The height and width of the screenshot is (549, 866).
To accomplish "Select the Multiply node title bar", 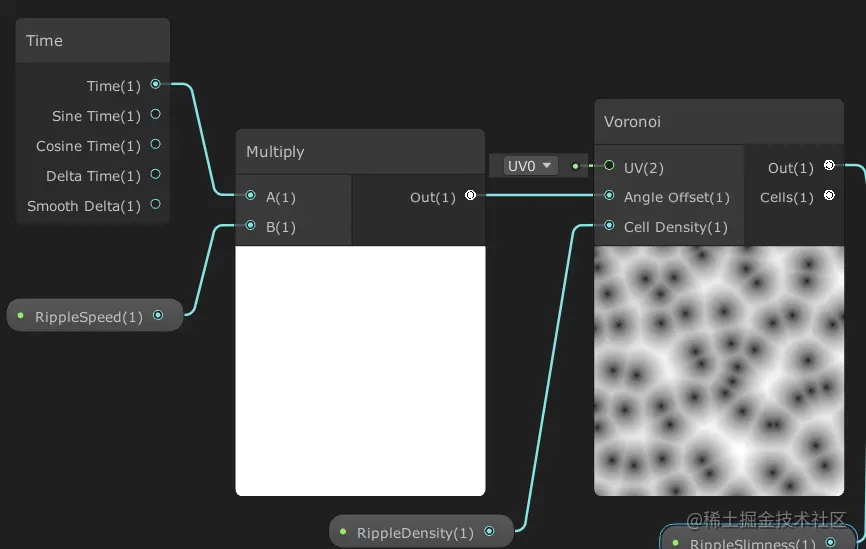I will pyautogui.click(x=360, y=152).
